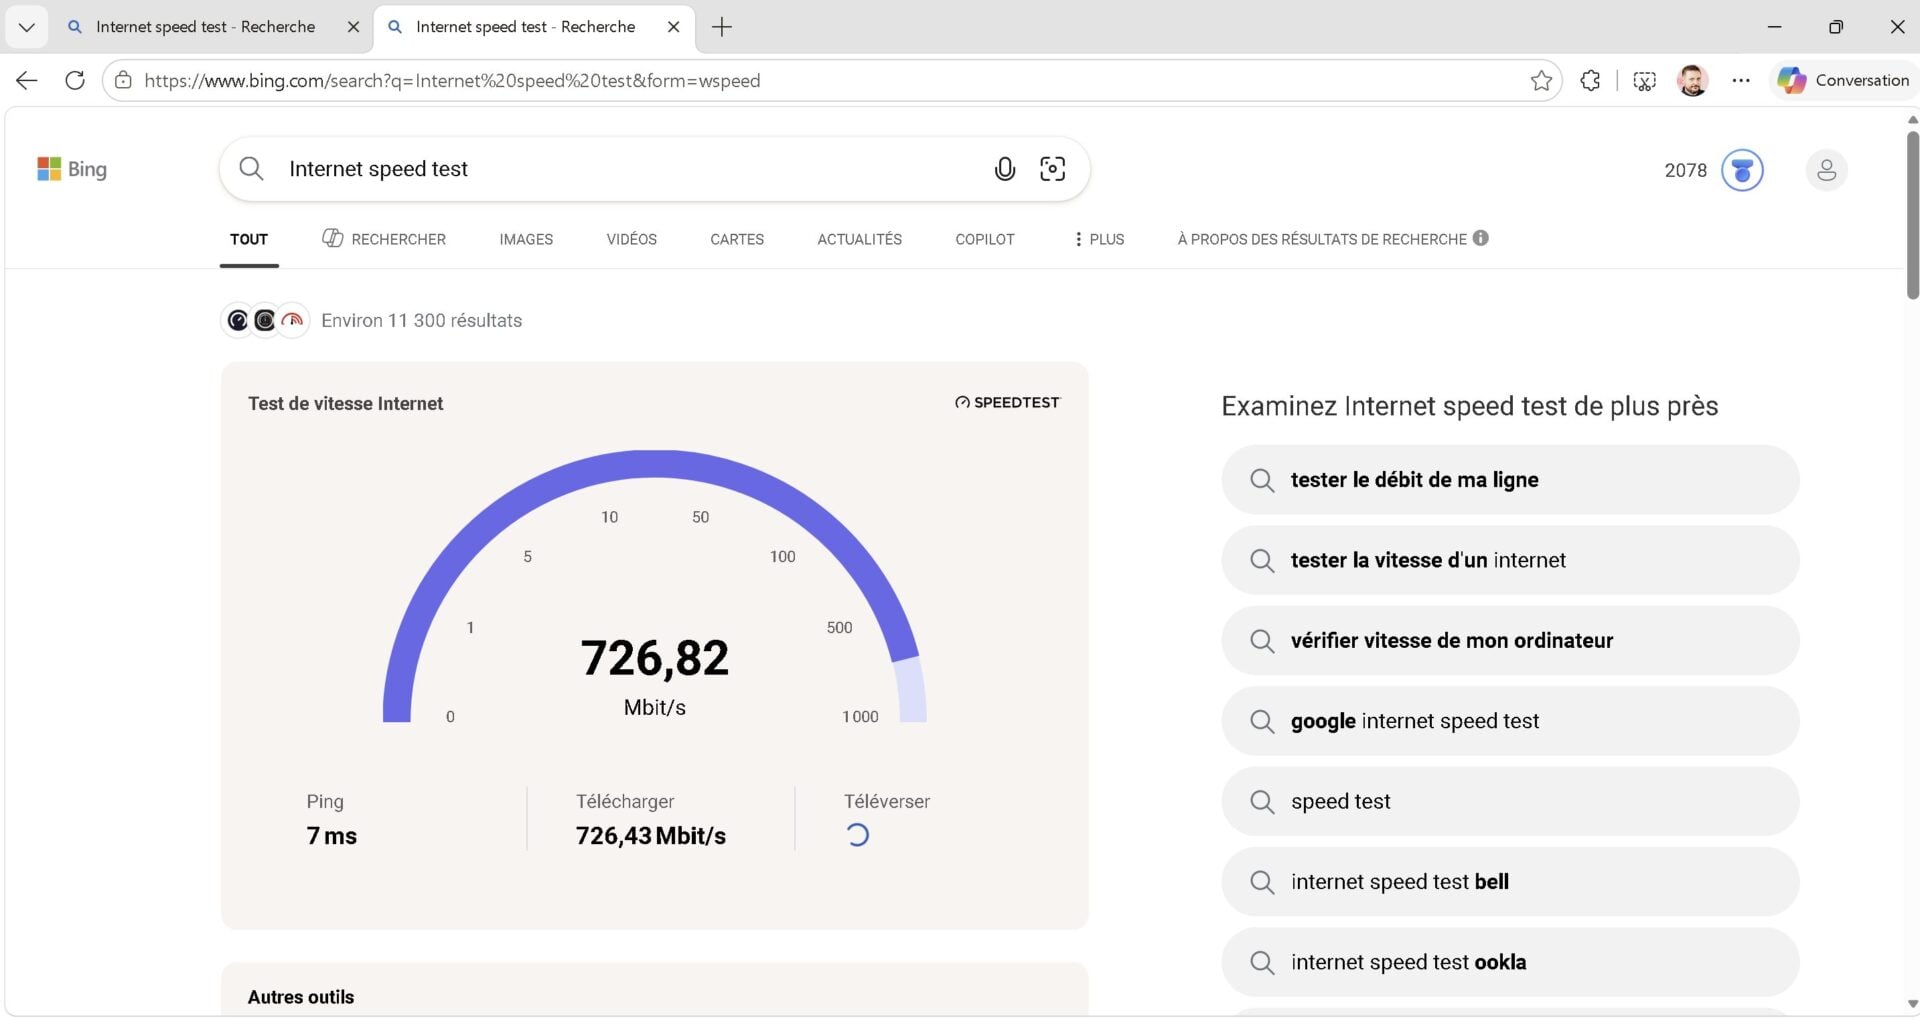
Task: Open the Bing profile account icon
Action: 1826,170
